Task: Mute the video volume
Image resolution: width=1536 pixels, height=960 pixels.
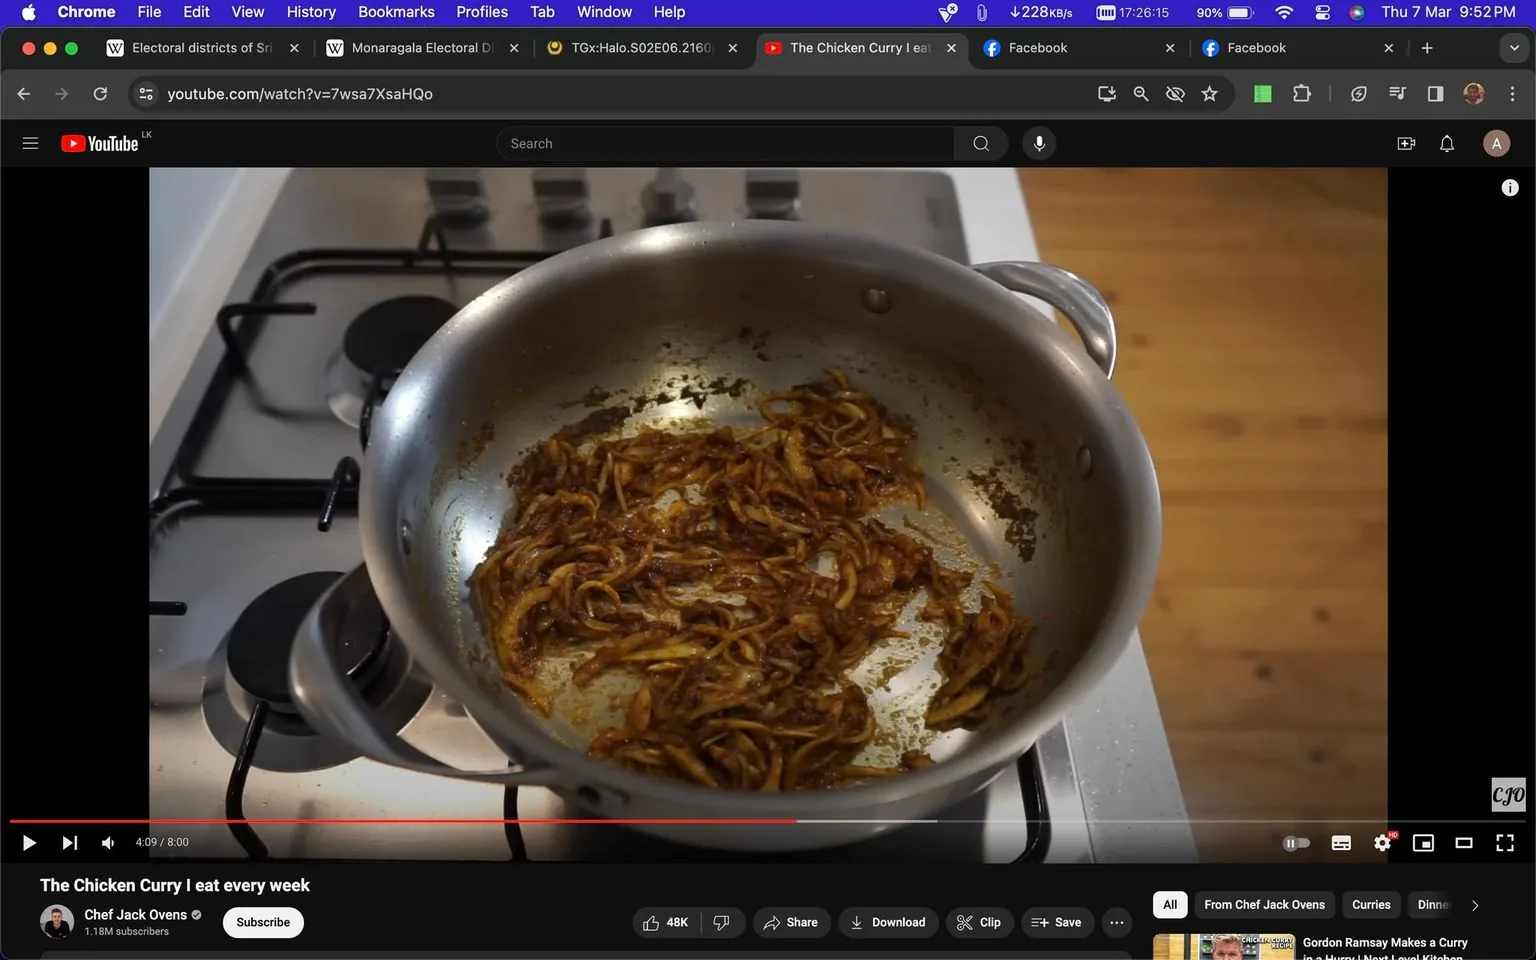Action: click(107, 842)
